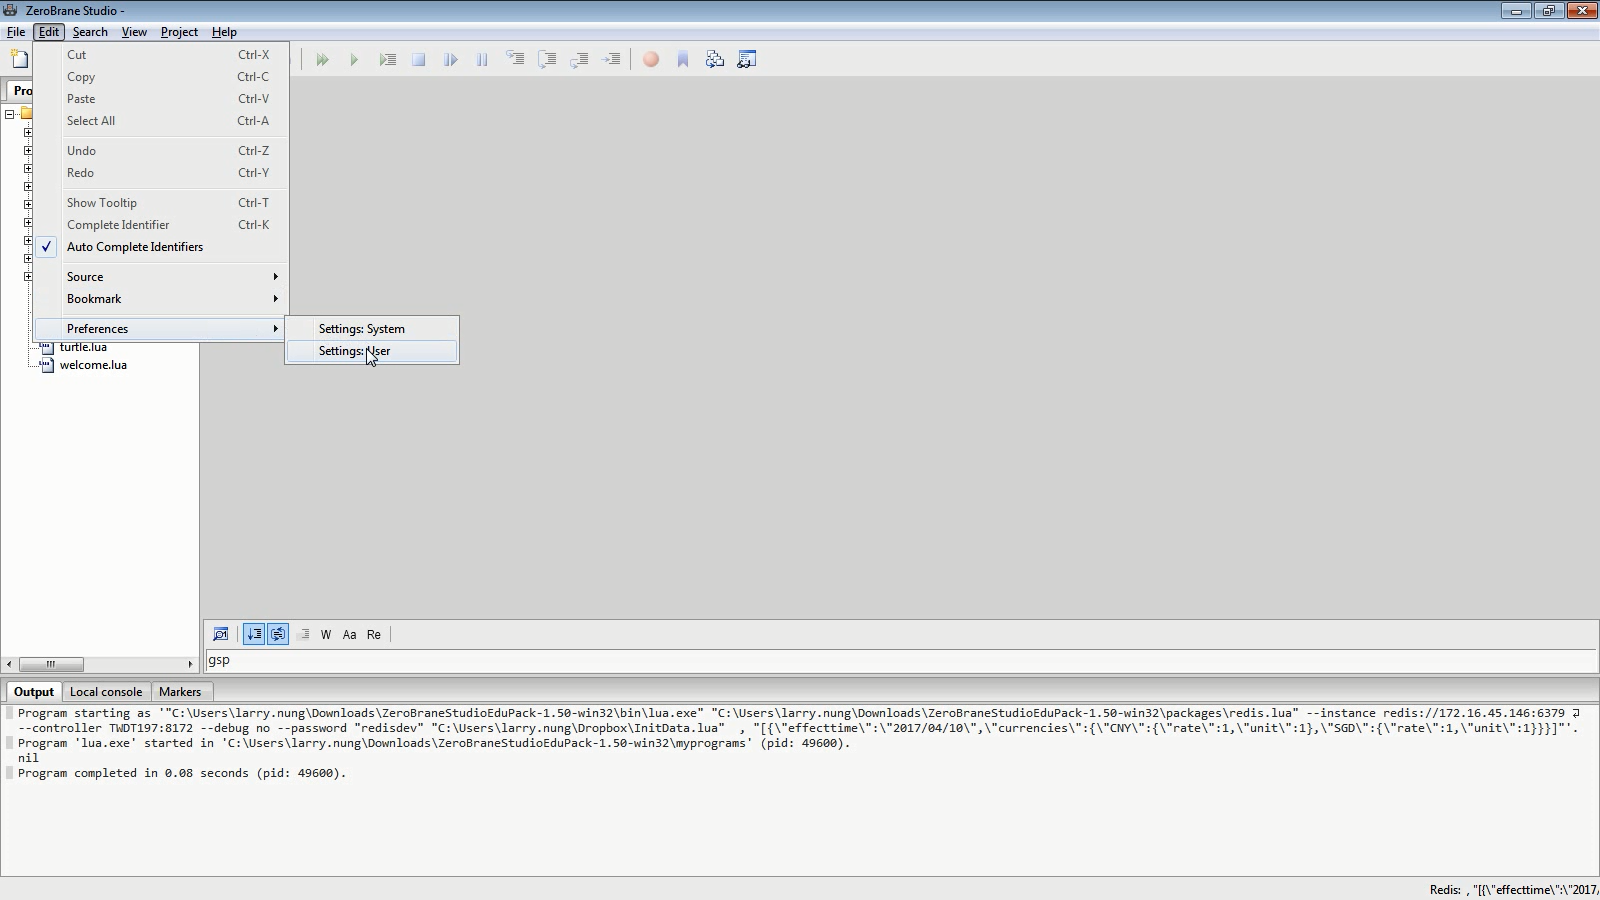The height and width of the screenshot is (900, 1600).
Task: Choose Select All in Edit menu
Action: pyautogui.click(x=162, y=121)
